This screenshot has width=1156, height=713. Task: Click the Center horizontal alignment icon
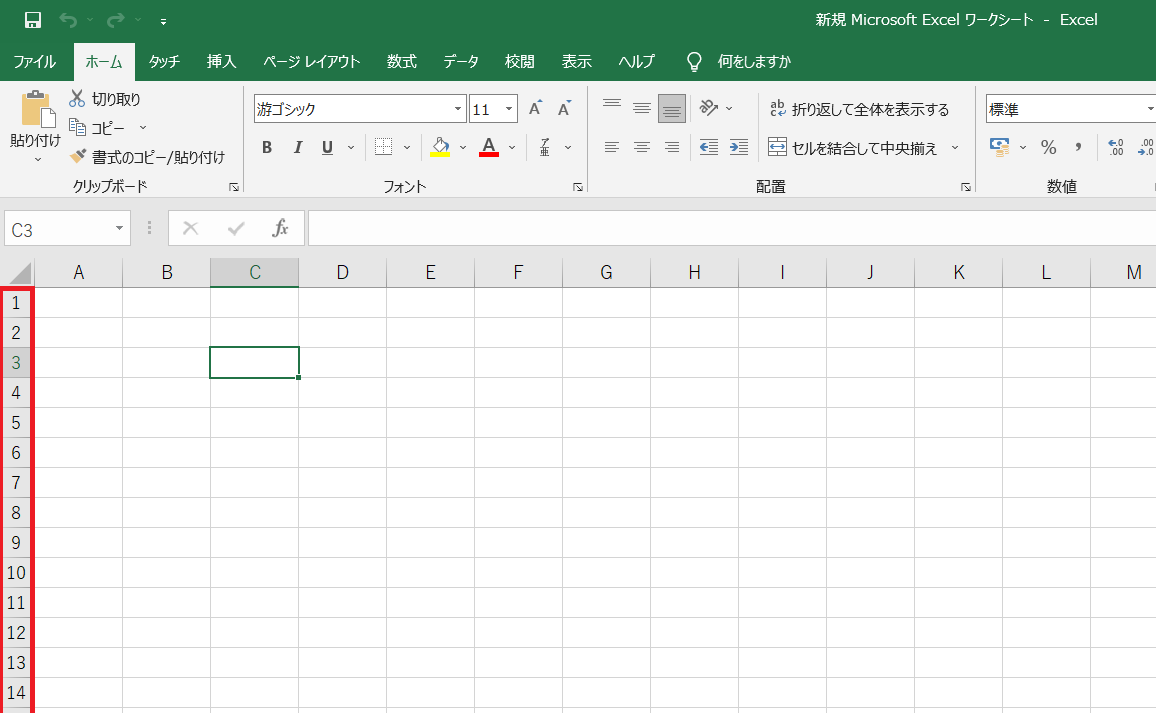[x=642, y=147]
